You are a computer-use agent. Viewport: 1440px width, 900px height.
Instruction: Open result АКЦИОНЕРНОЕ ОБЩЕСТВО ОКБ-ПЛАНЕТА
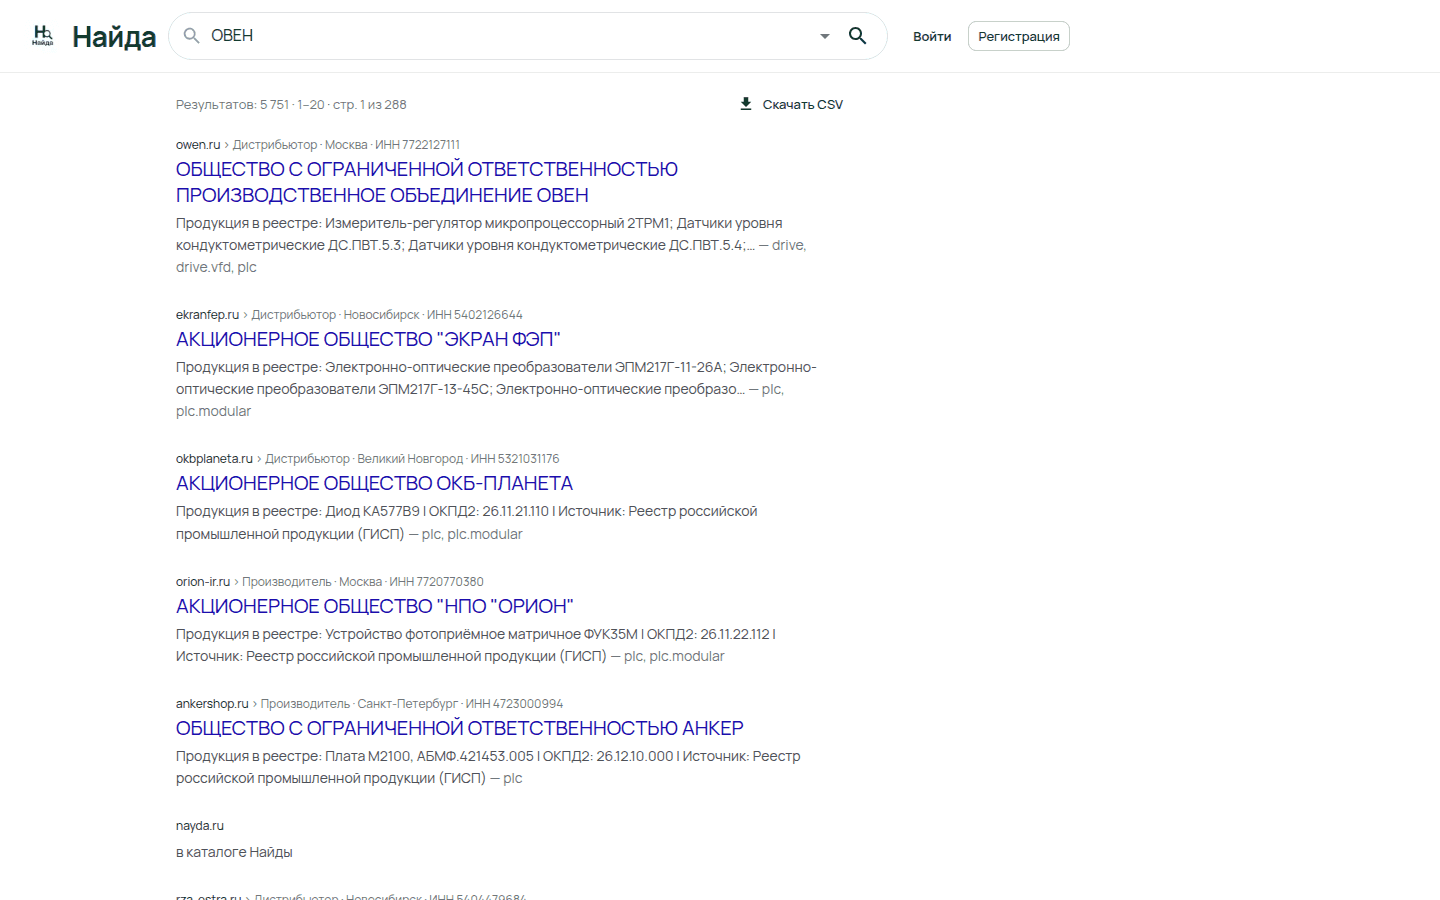pyautogui.click(x=374, y=483)
